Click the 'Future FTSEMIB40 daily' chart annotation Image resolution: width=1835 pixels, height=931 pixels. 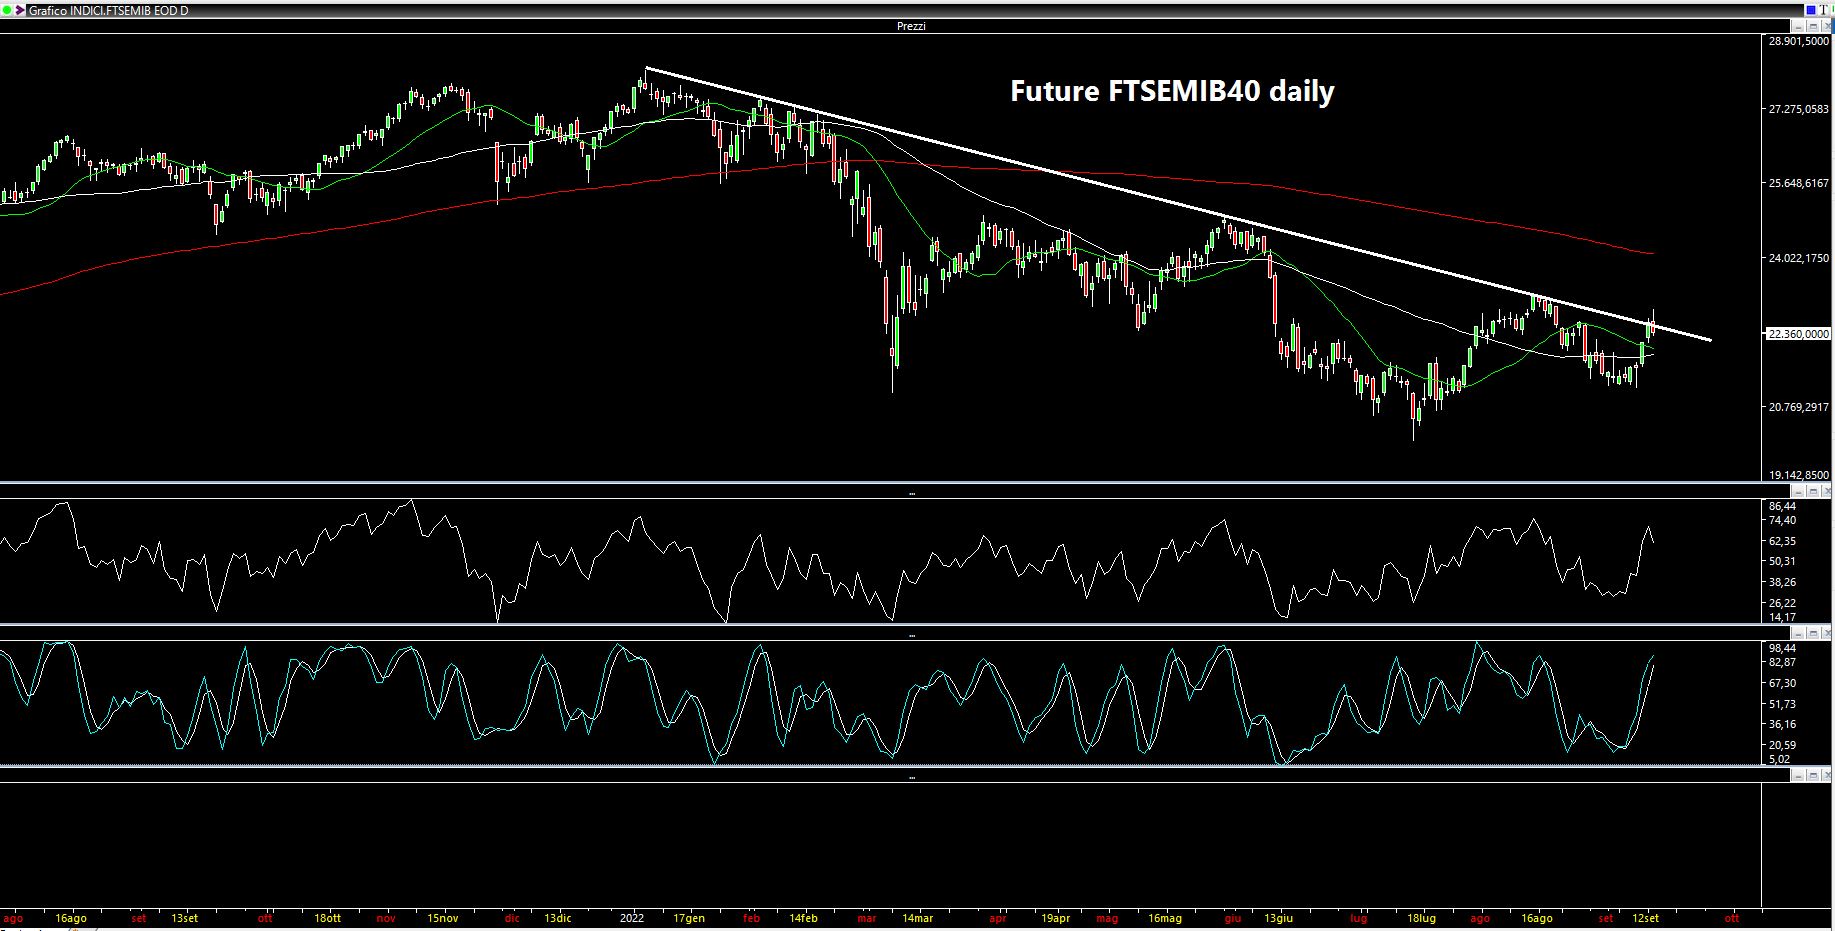coord(1172,91)
